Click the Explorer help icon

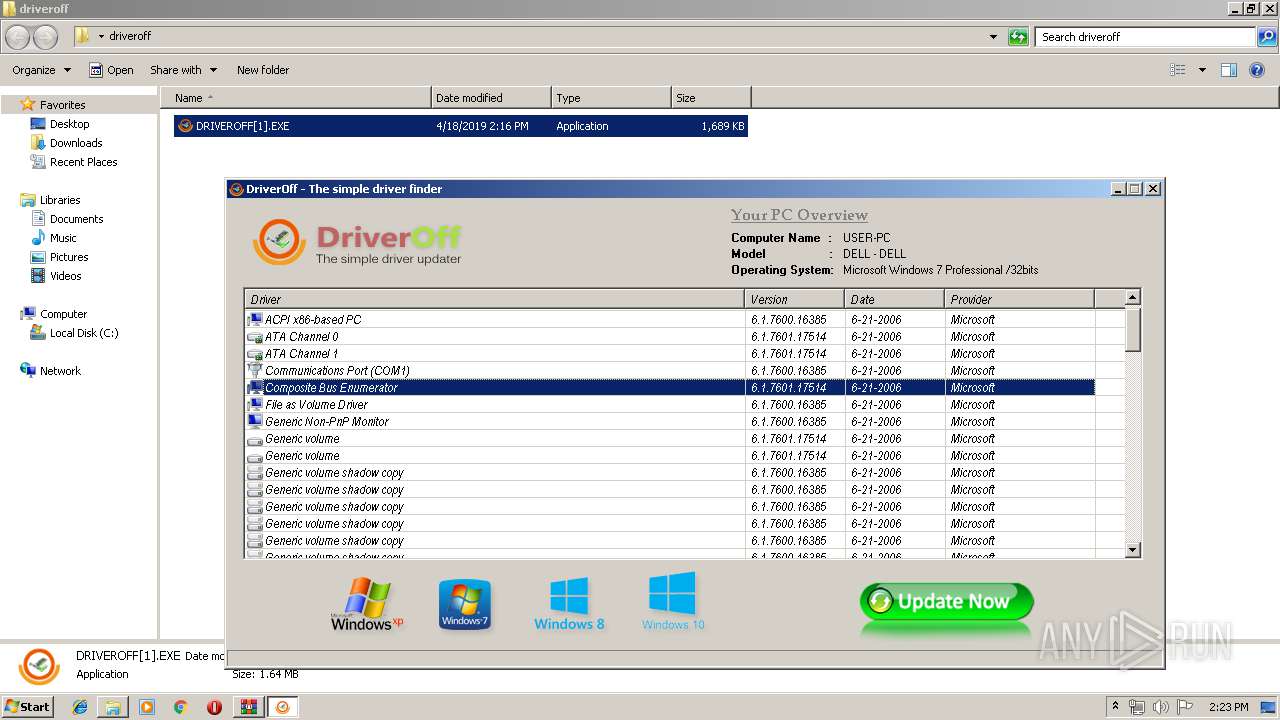[x=1258, y=70]
